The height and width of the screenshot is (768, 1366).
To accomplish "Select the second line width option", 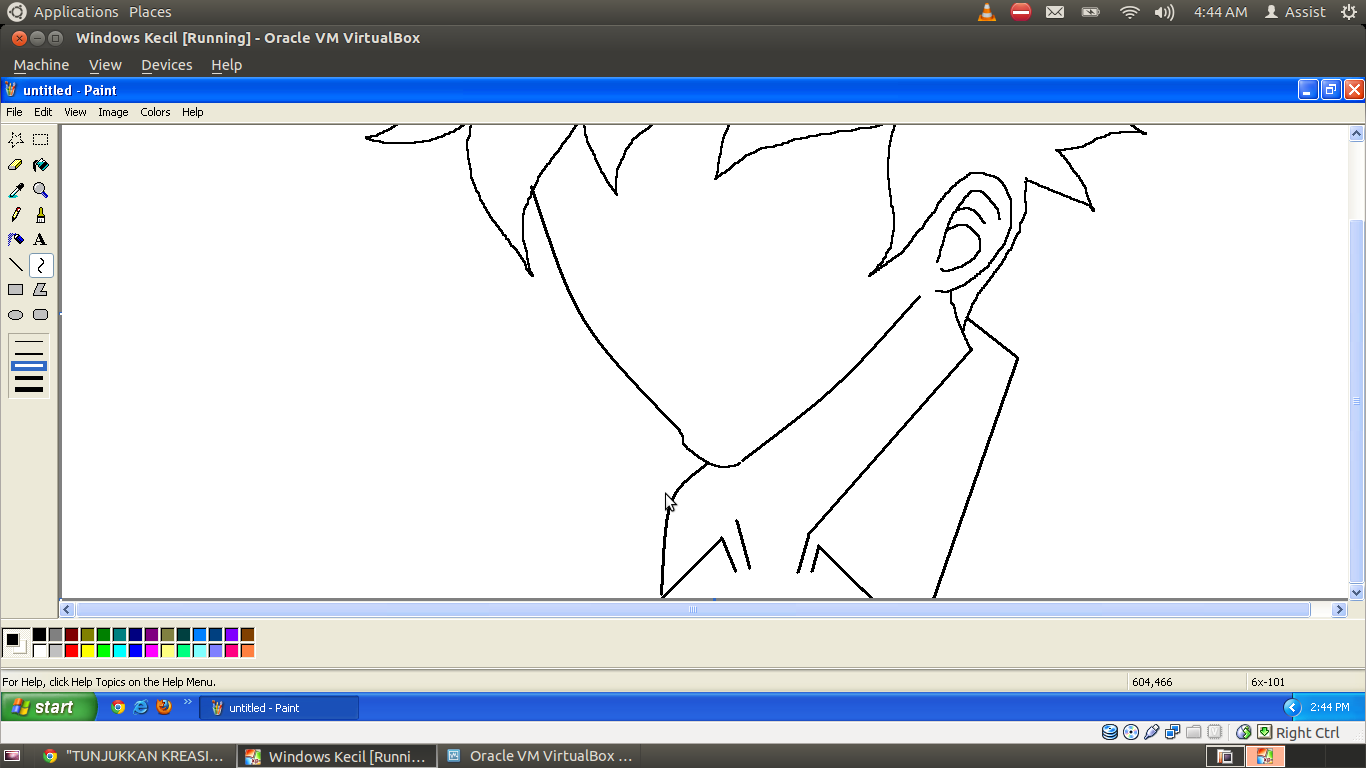I will [x=29, y=354].
